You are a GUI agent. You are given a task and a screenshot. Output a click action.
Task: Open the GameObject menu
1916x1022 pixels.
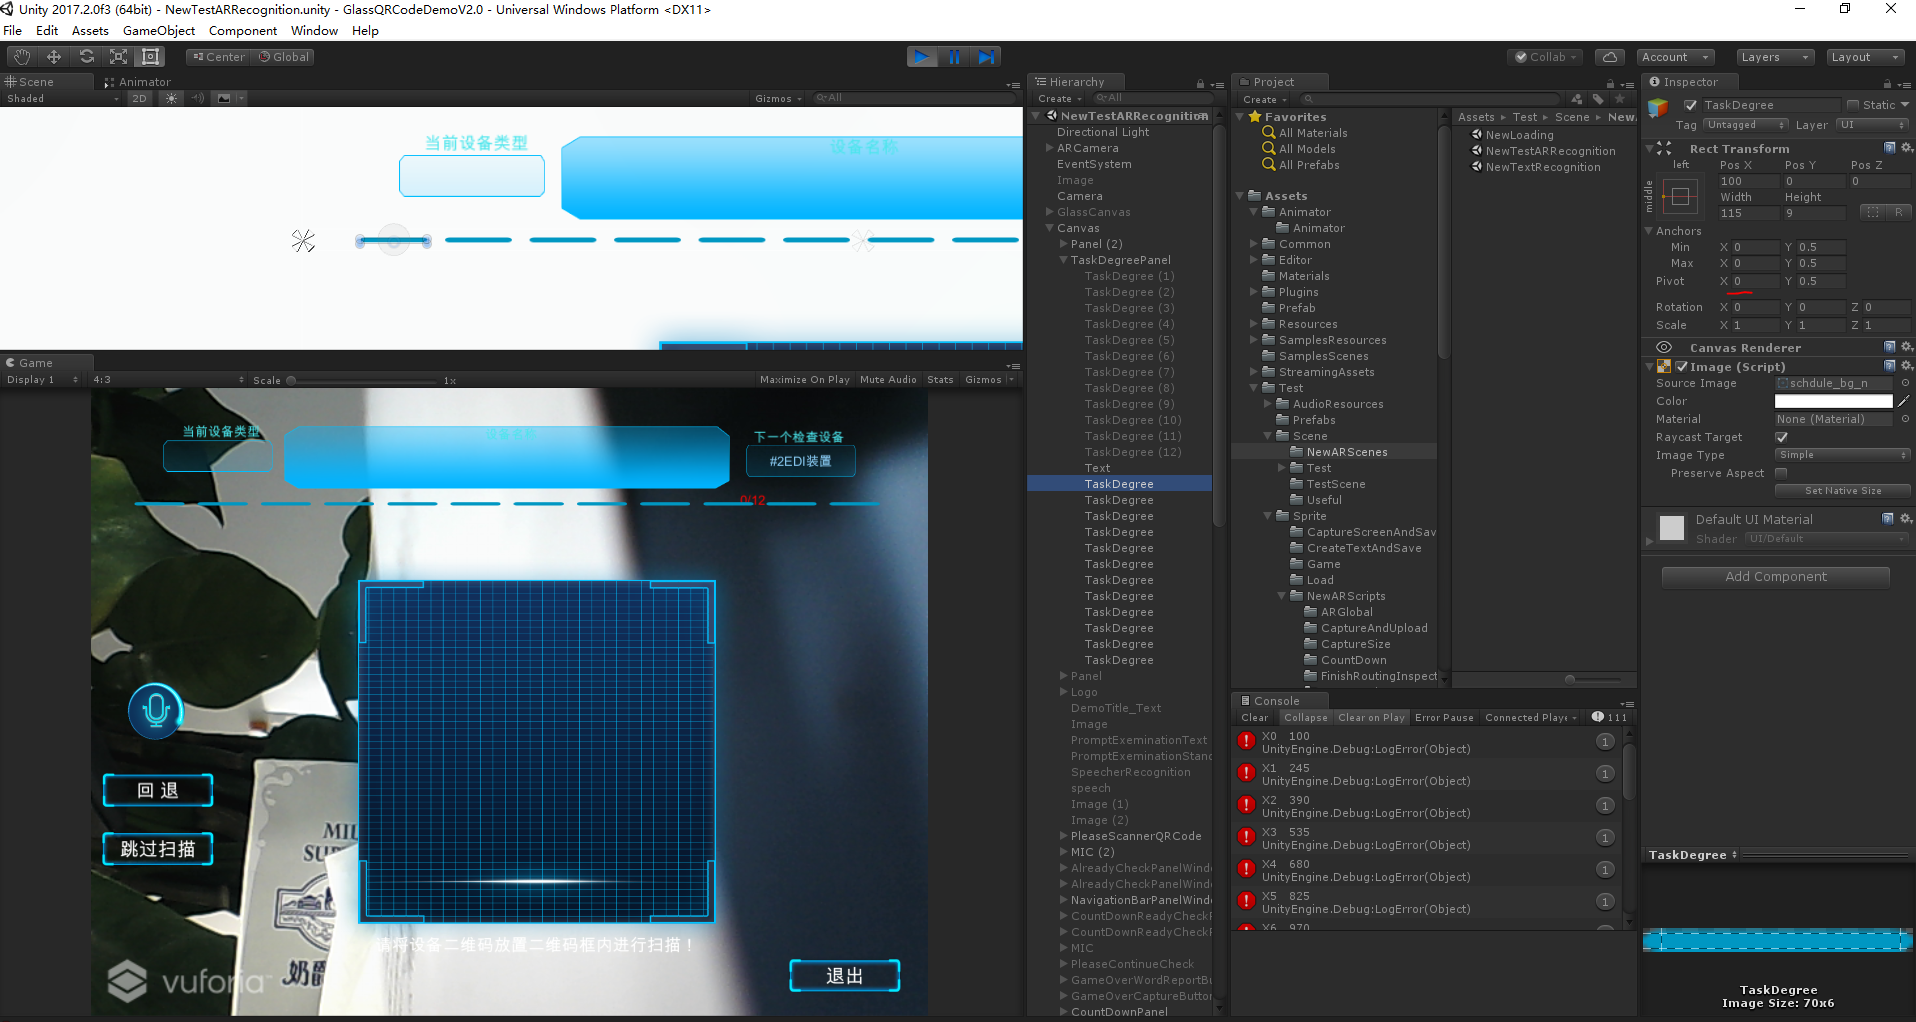159,31
